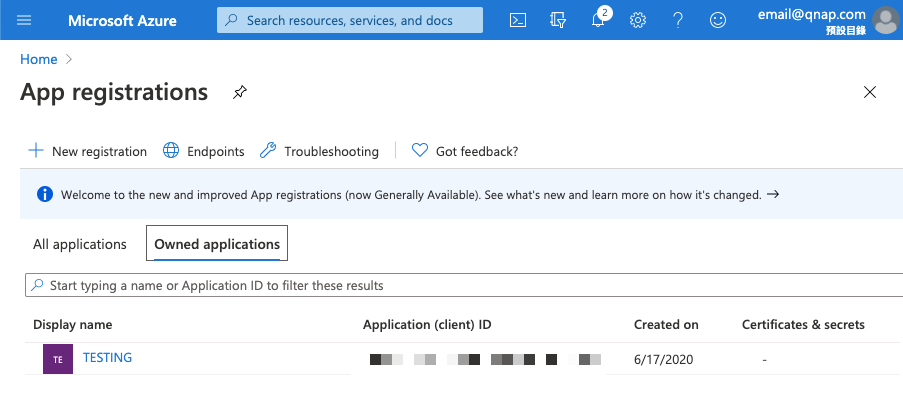Screen dimensions: 903x405
Task: Click New registration
Action: 87,151
